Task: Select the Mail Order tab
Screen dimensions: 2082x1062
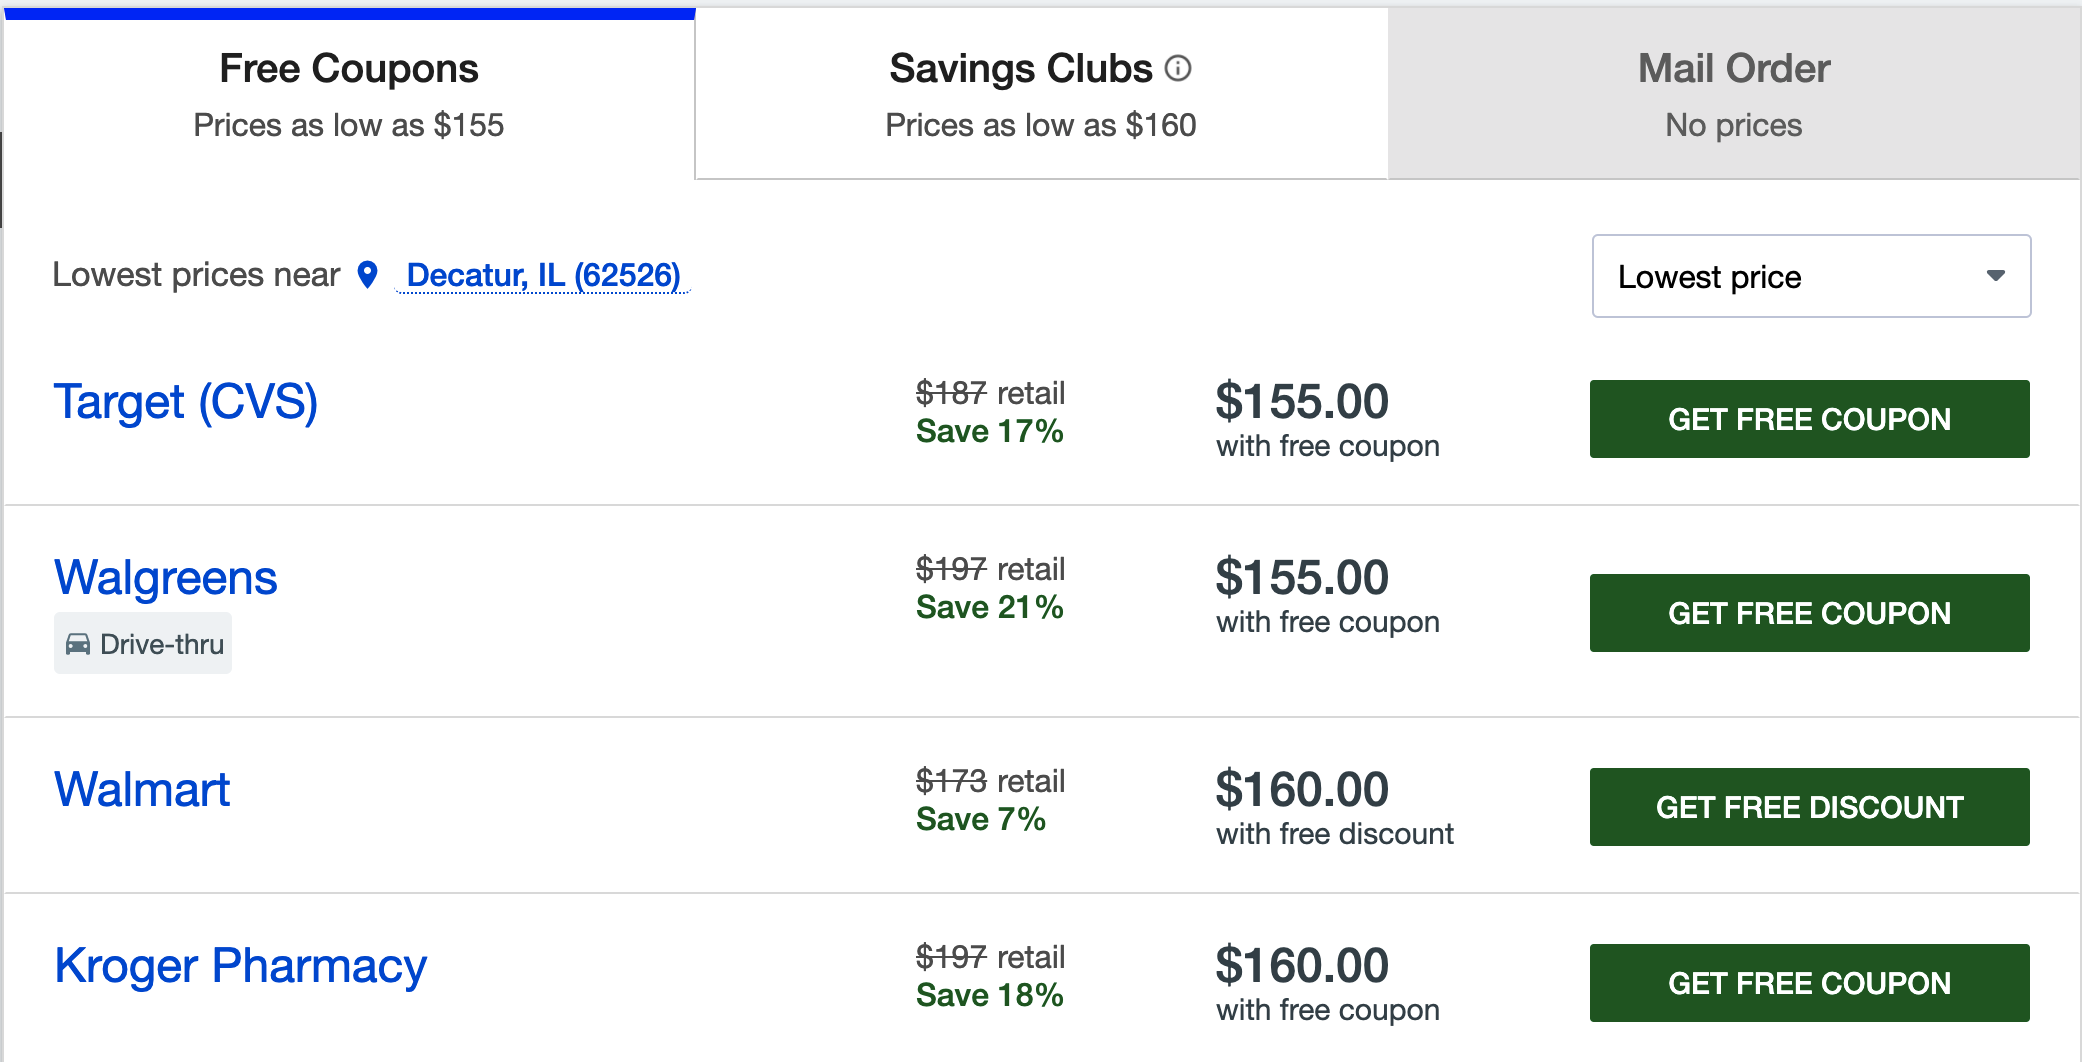Action: pyautogui.click(x=1734, y=94)
